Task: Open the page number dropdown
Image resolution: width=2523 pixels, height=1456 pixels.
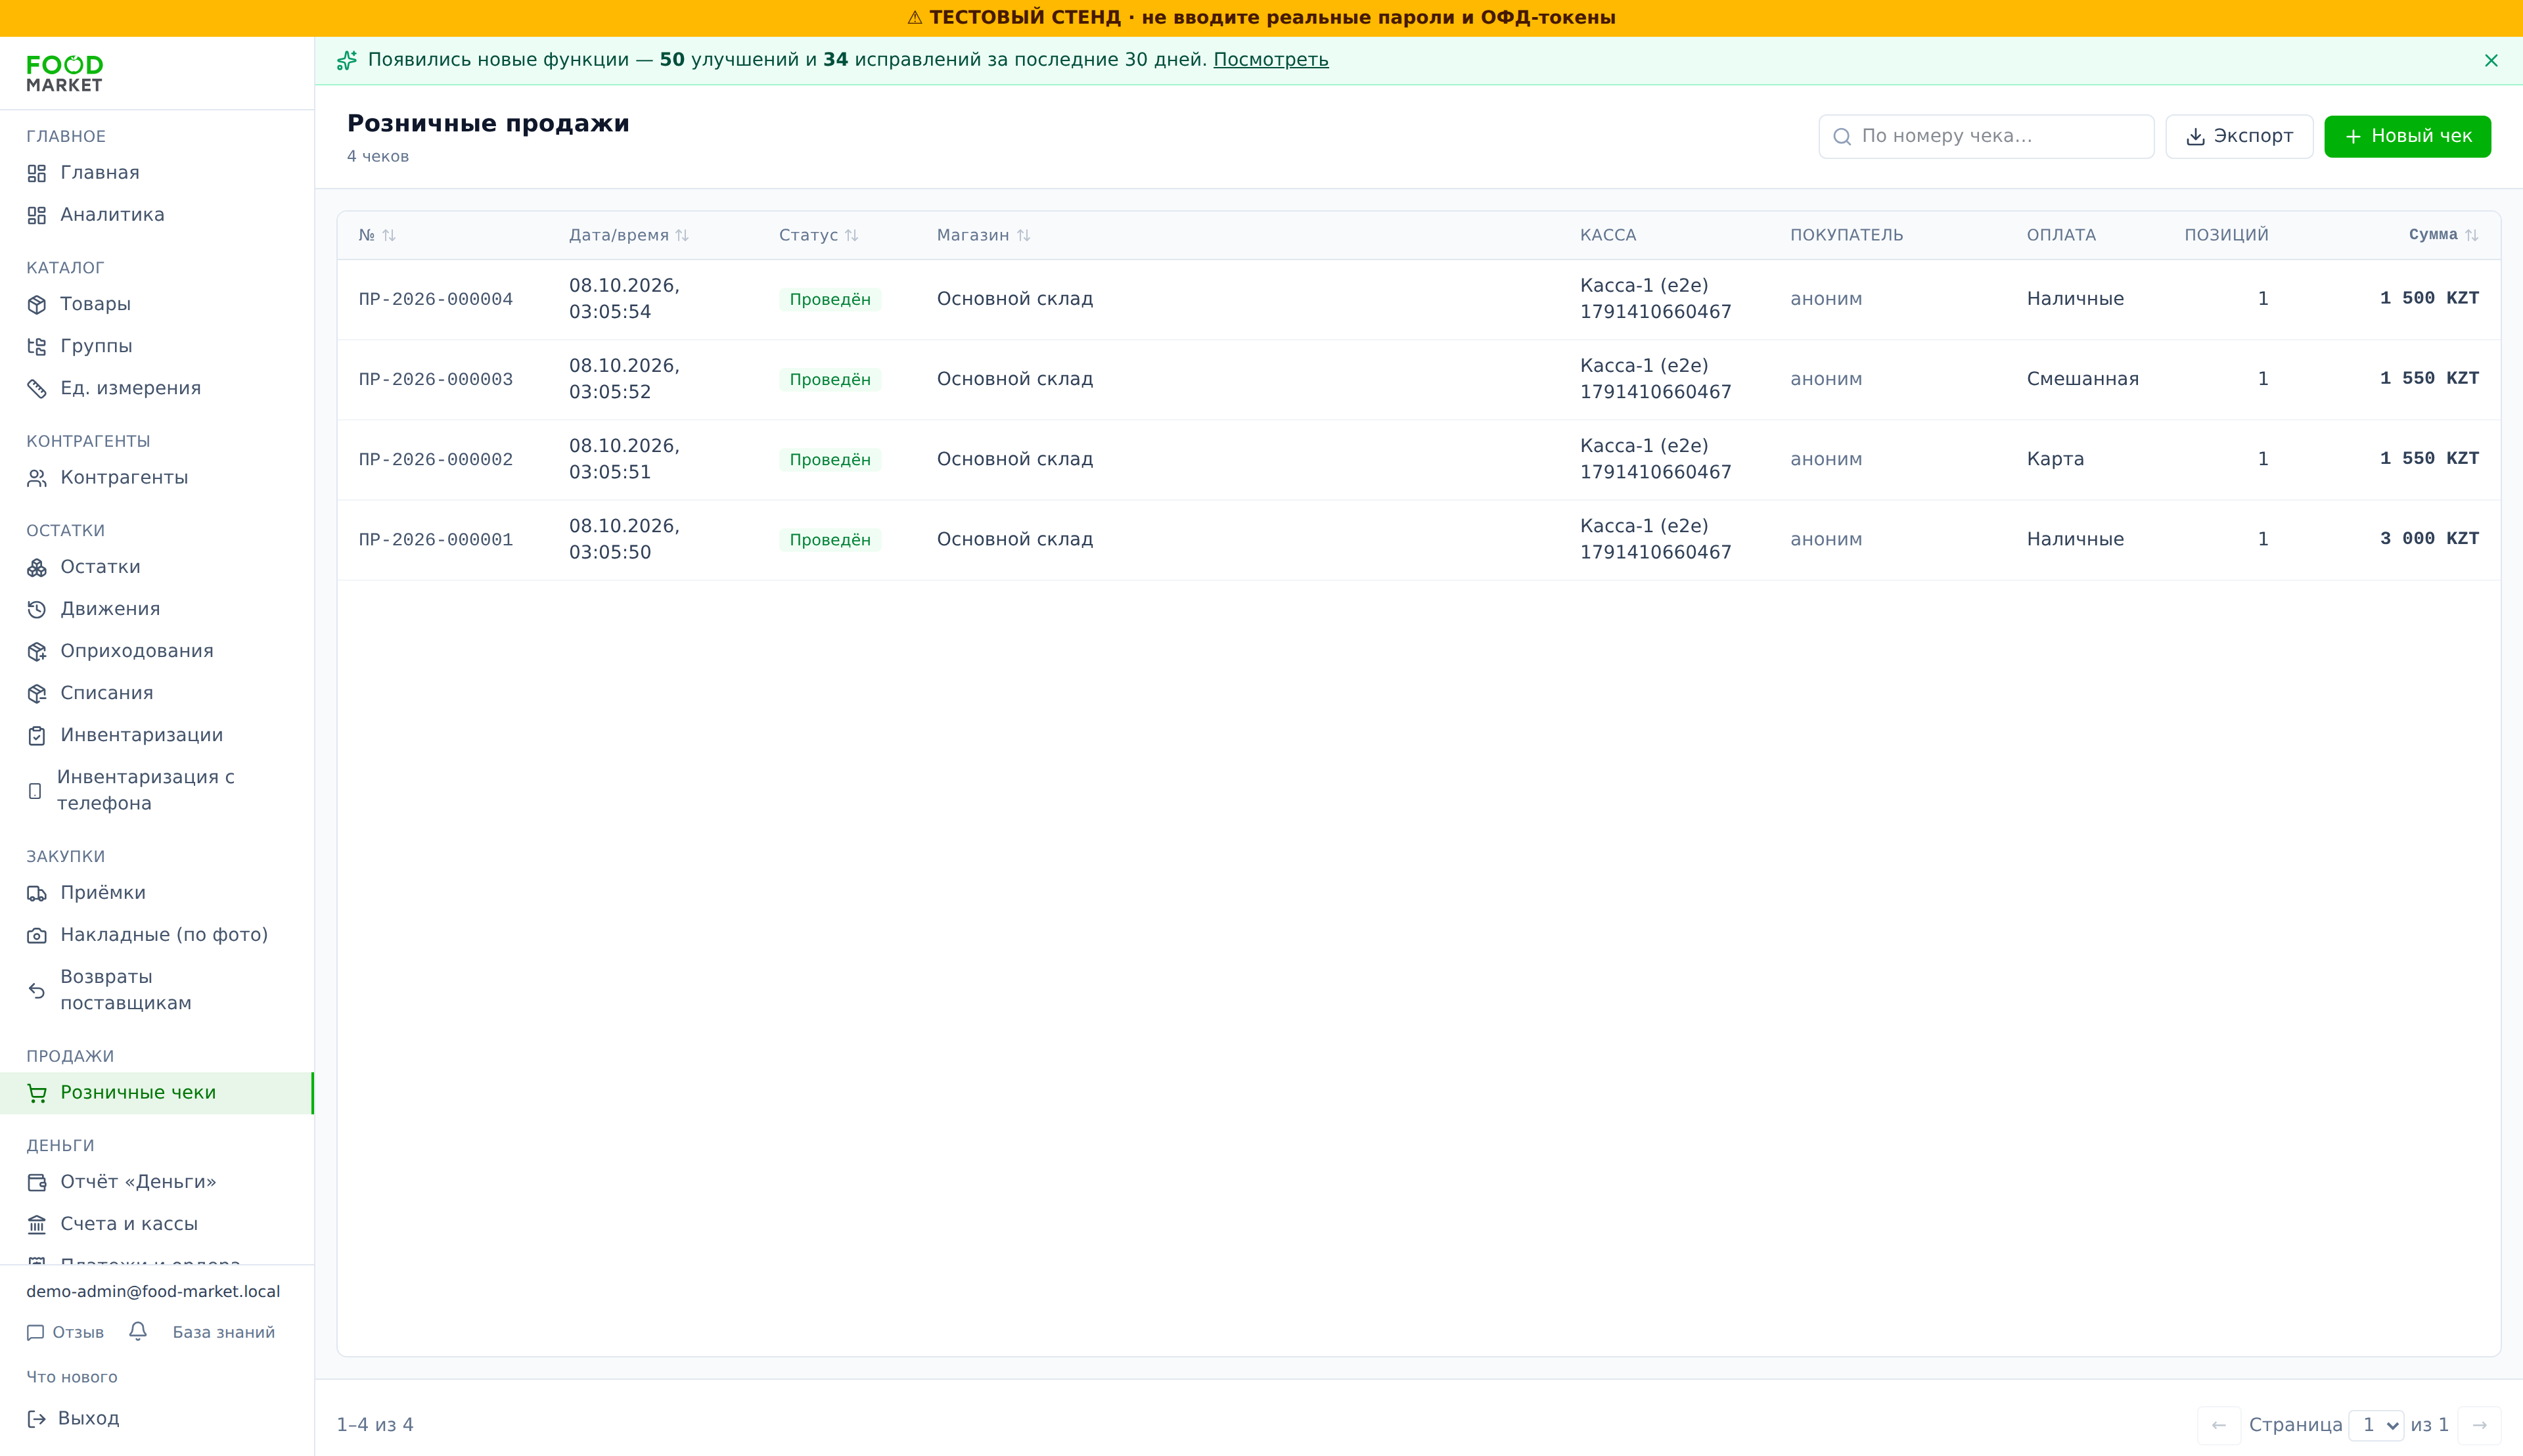Action: (x=2376, y=1425)
